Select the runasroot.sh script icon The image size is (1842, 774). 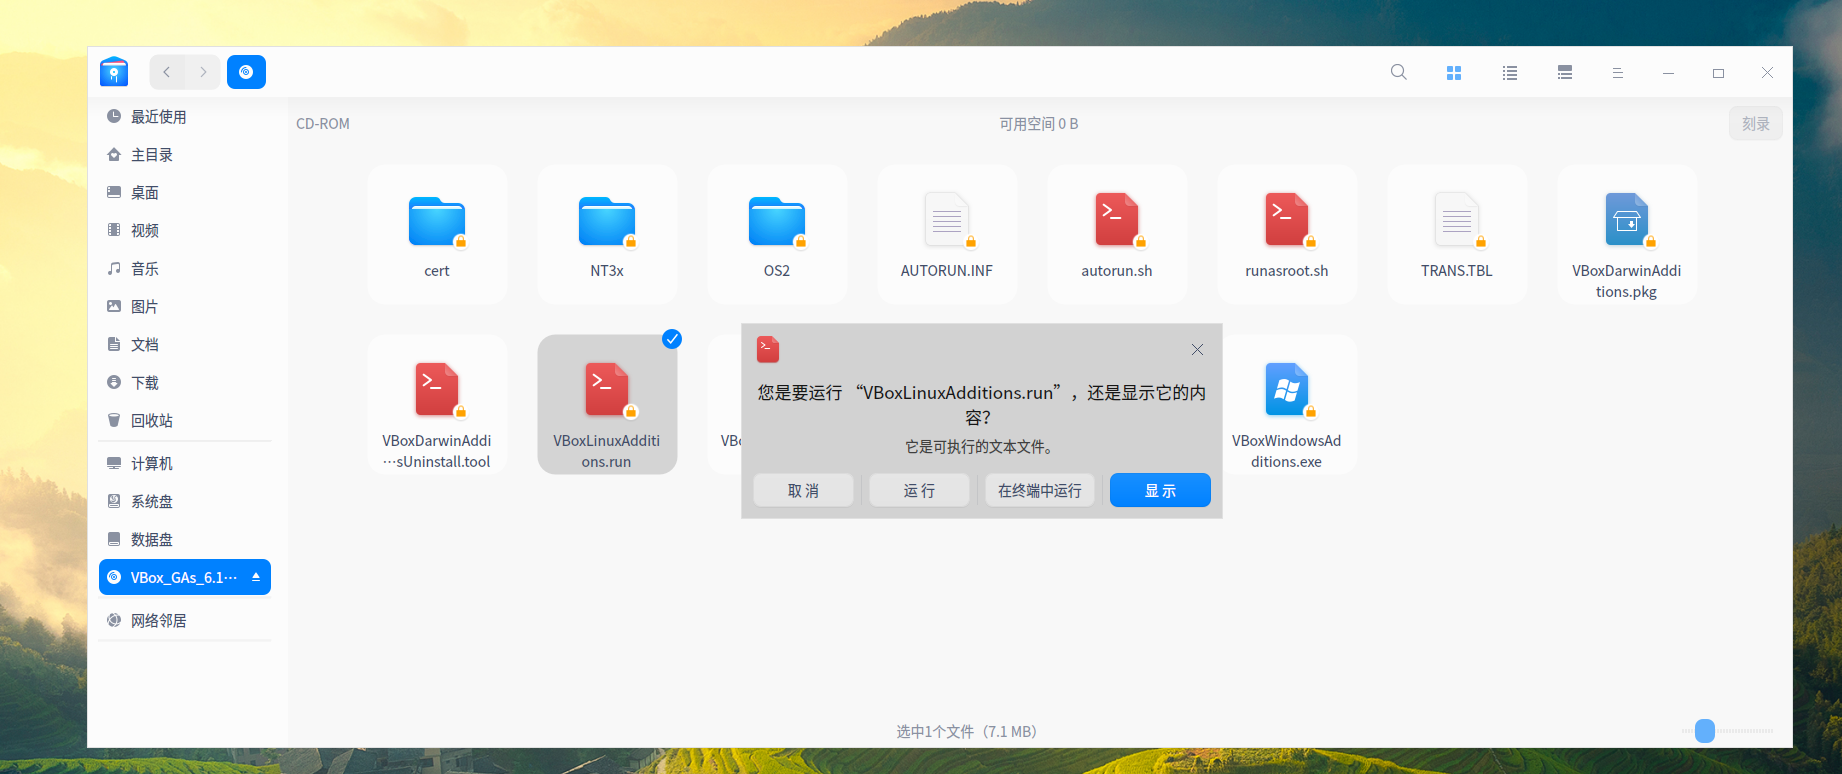[x=1287, y=220]
